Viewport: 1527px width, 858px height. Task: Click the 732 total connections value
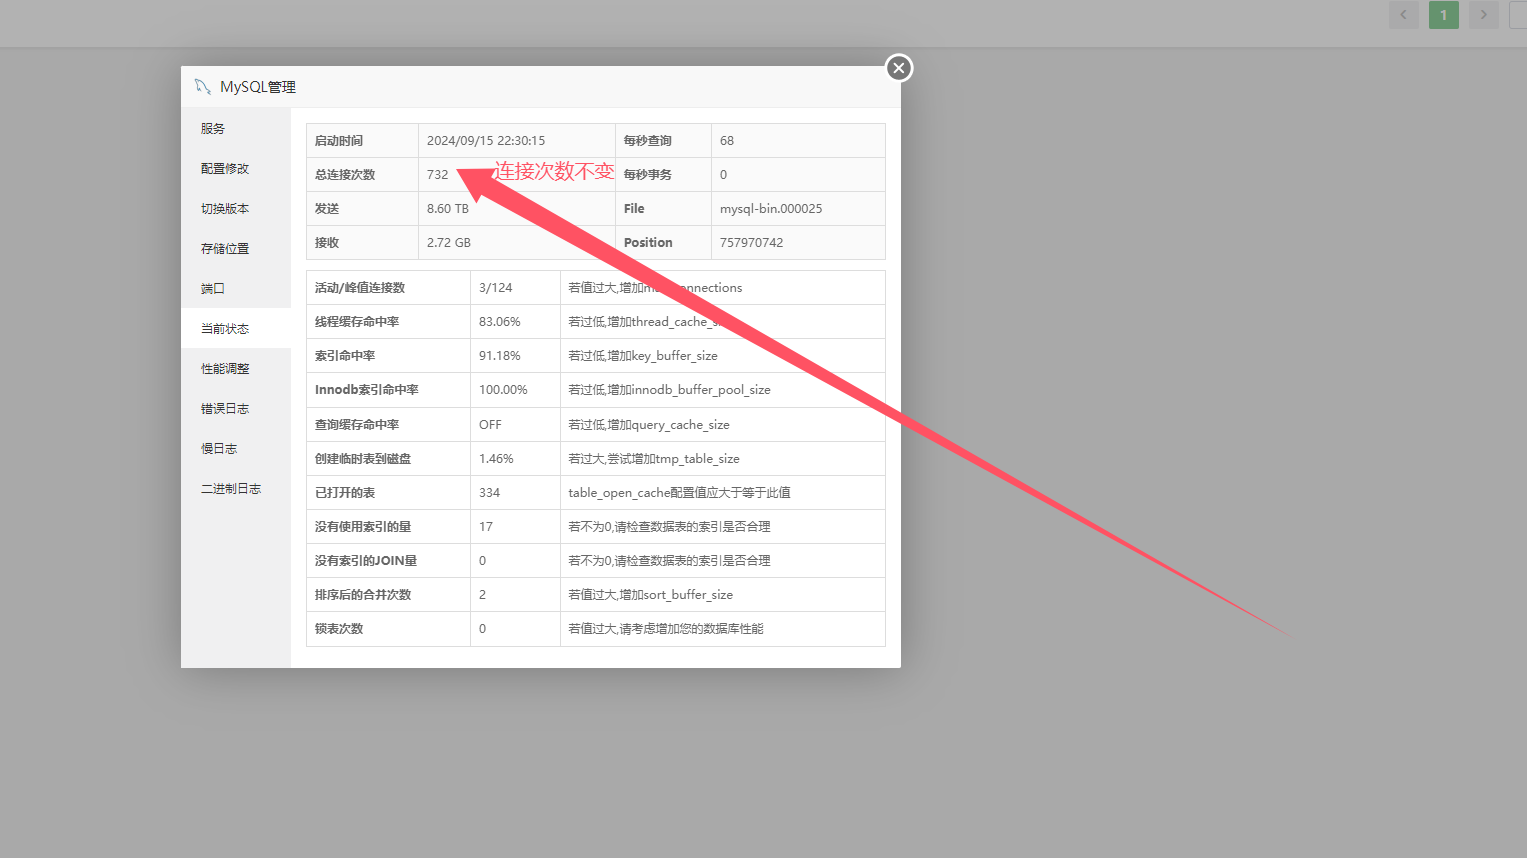point(438,175)
